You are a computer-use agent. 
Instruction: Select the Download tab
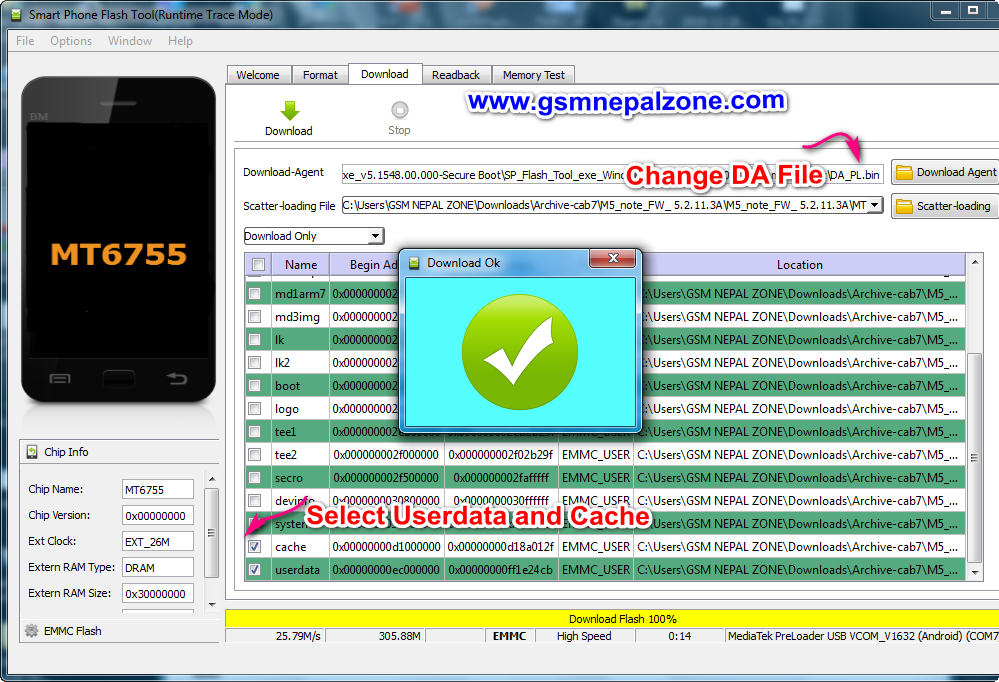click(385, 74)
